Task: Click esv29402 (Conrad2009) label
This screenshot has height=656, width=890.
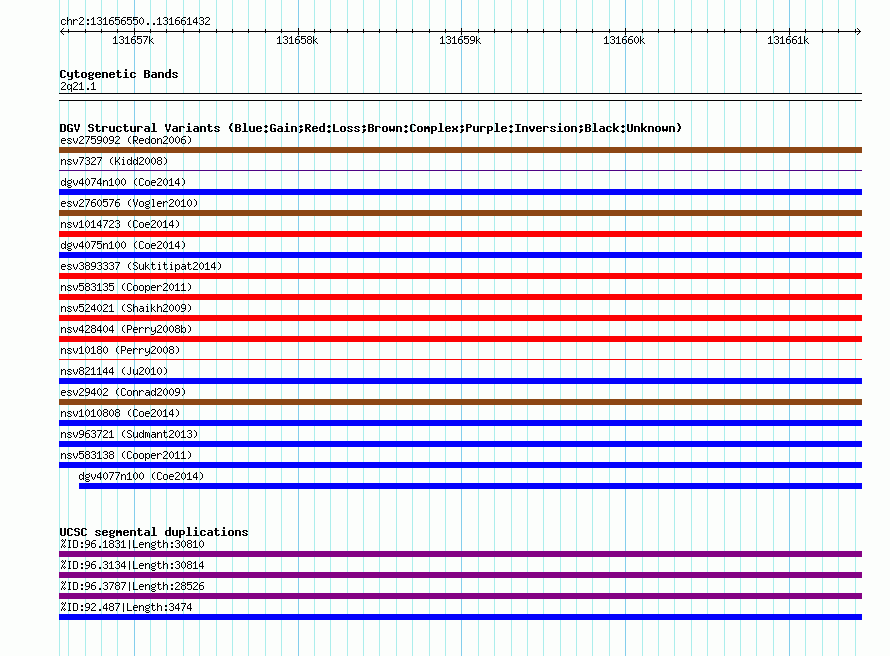Action: (123, 392)
